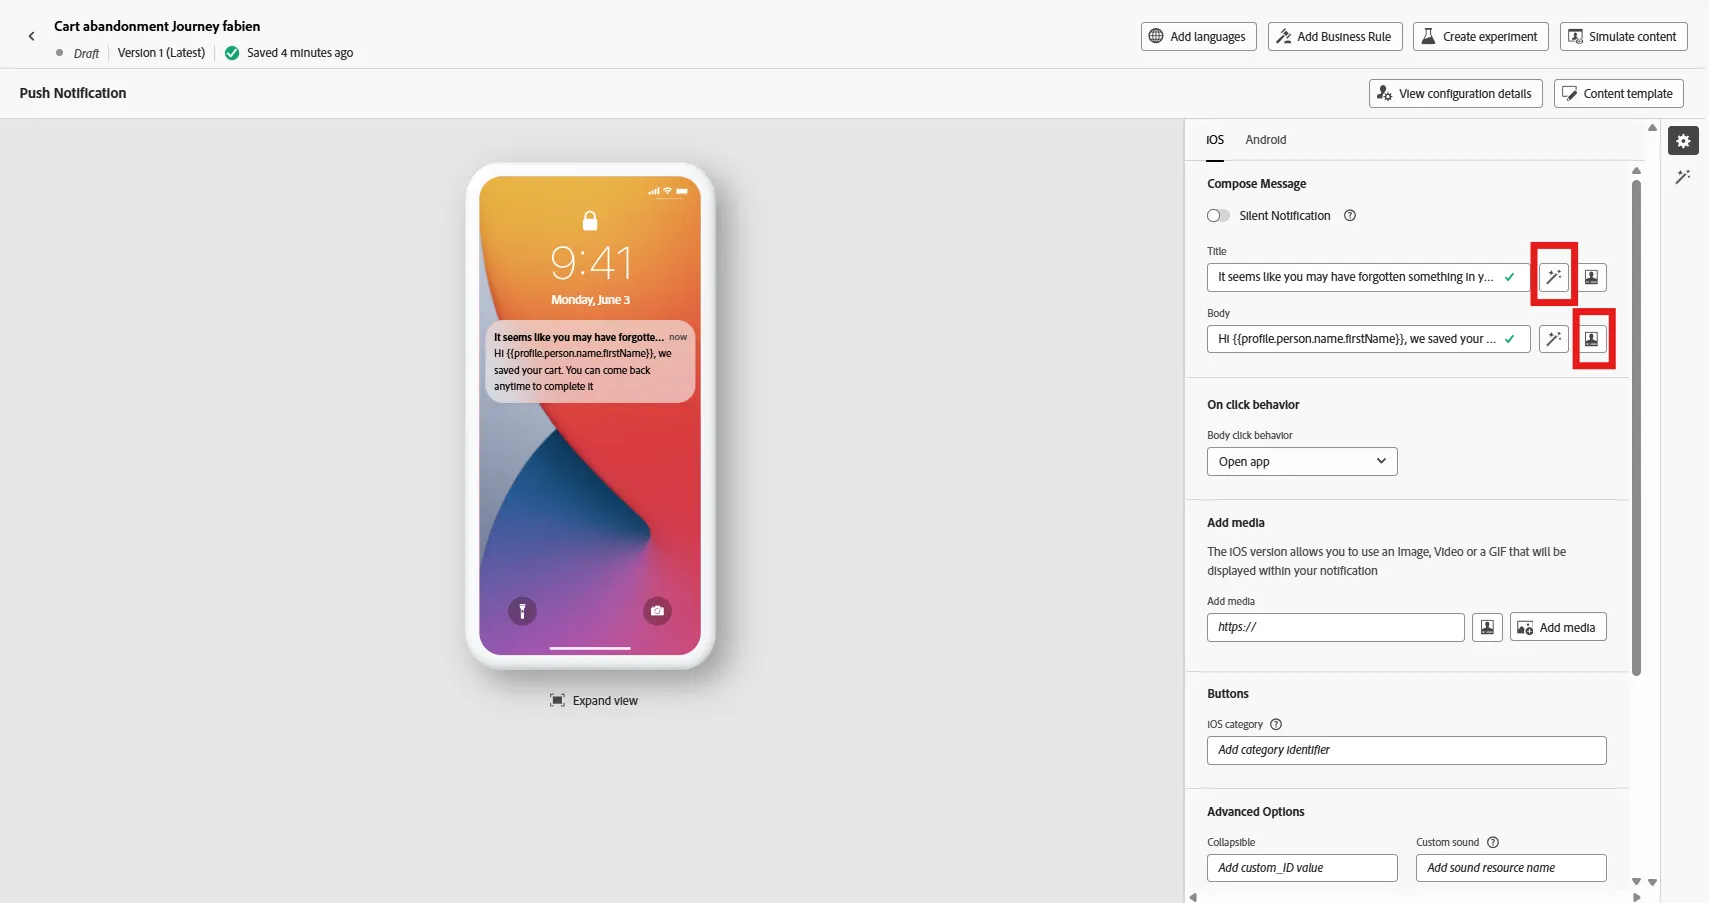This screenshot has width=1709, height=903.
Task: Open personalization editor for Title field
Action: pos(1591,277)
